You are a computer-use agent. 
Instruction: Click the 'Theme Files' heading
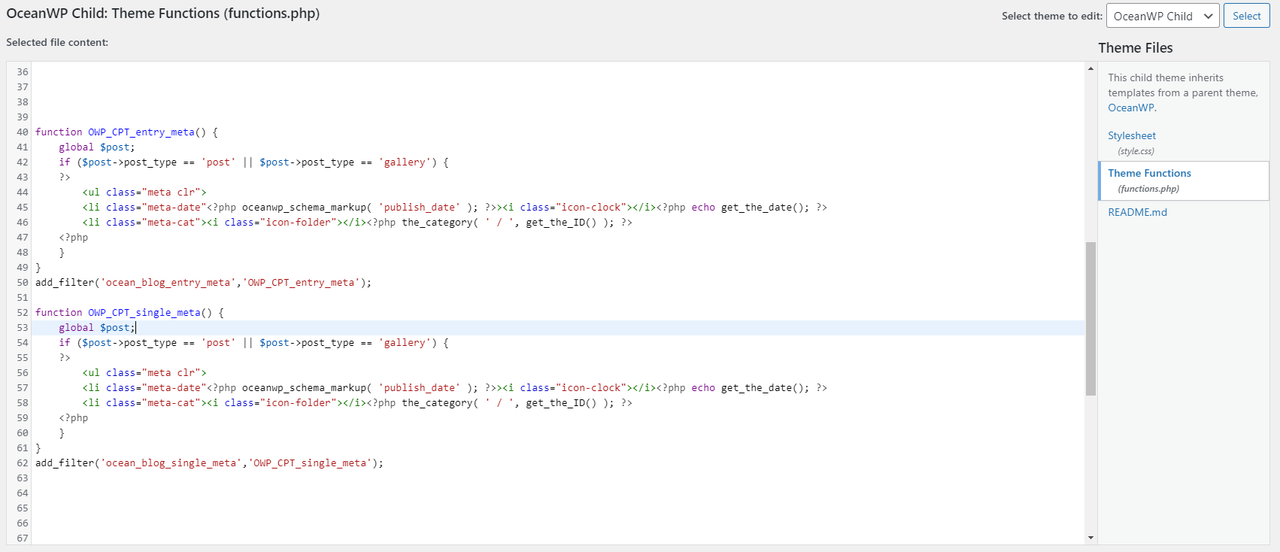(x=1135, y=48)
